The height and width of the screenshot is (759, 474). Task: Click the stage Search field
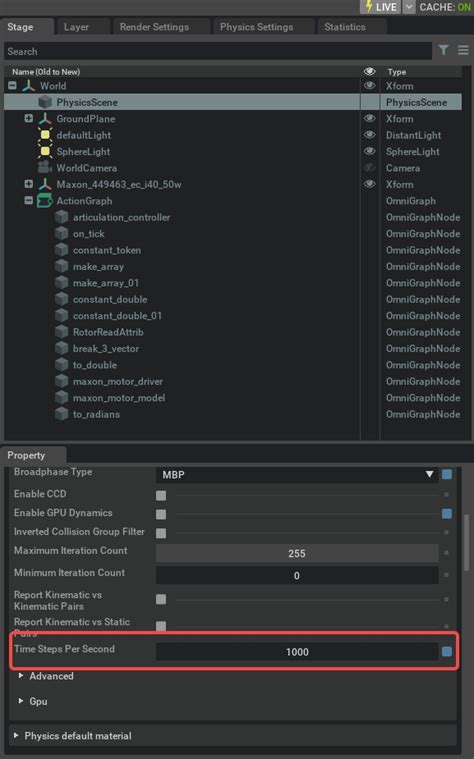click(218, 51)
